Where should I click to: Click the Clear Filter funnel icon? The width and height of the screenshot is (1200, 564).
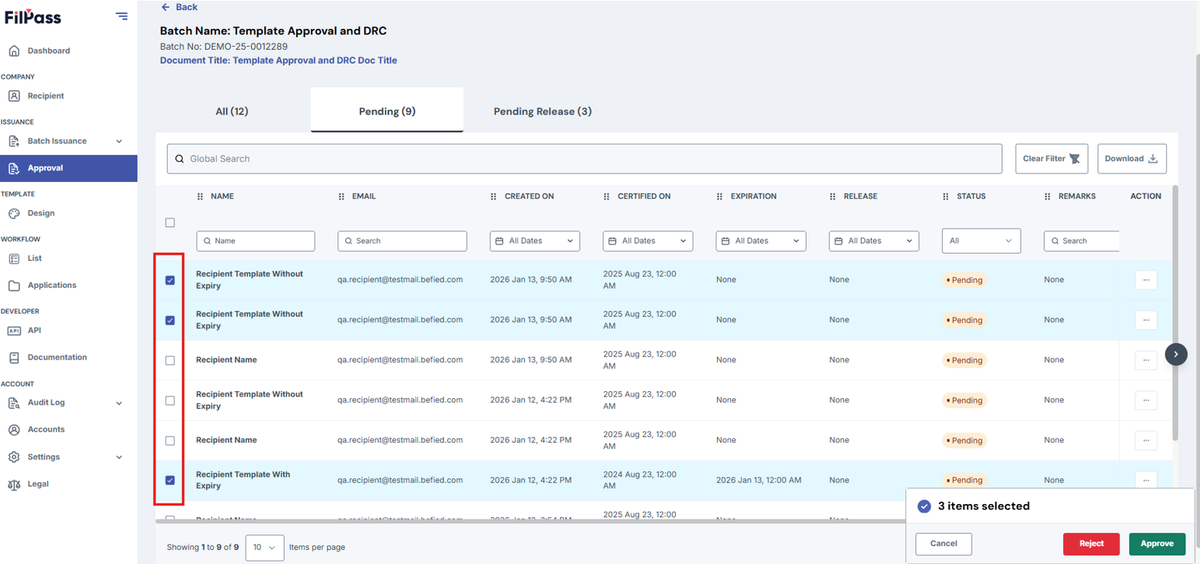coord(1075,159)
